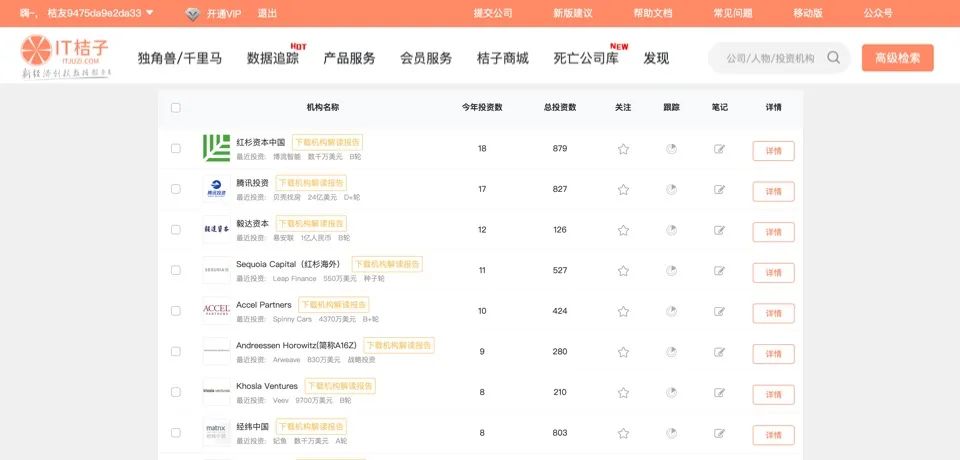Screen dimensions: 960x460
Task: Go to the 桔子商城 section
Action: click(x=503, y=58)
